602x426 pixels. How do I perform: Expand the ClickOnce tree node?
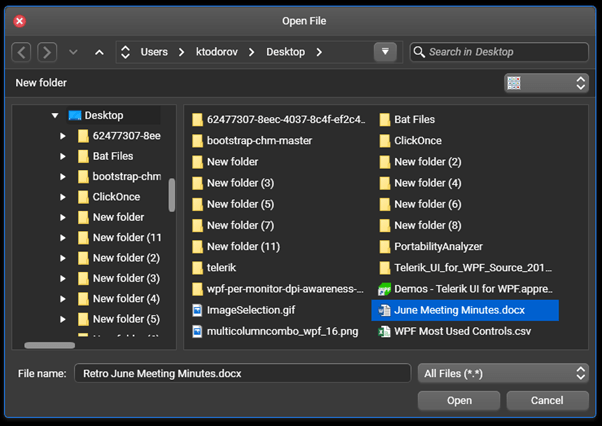click(63, 197)
